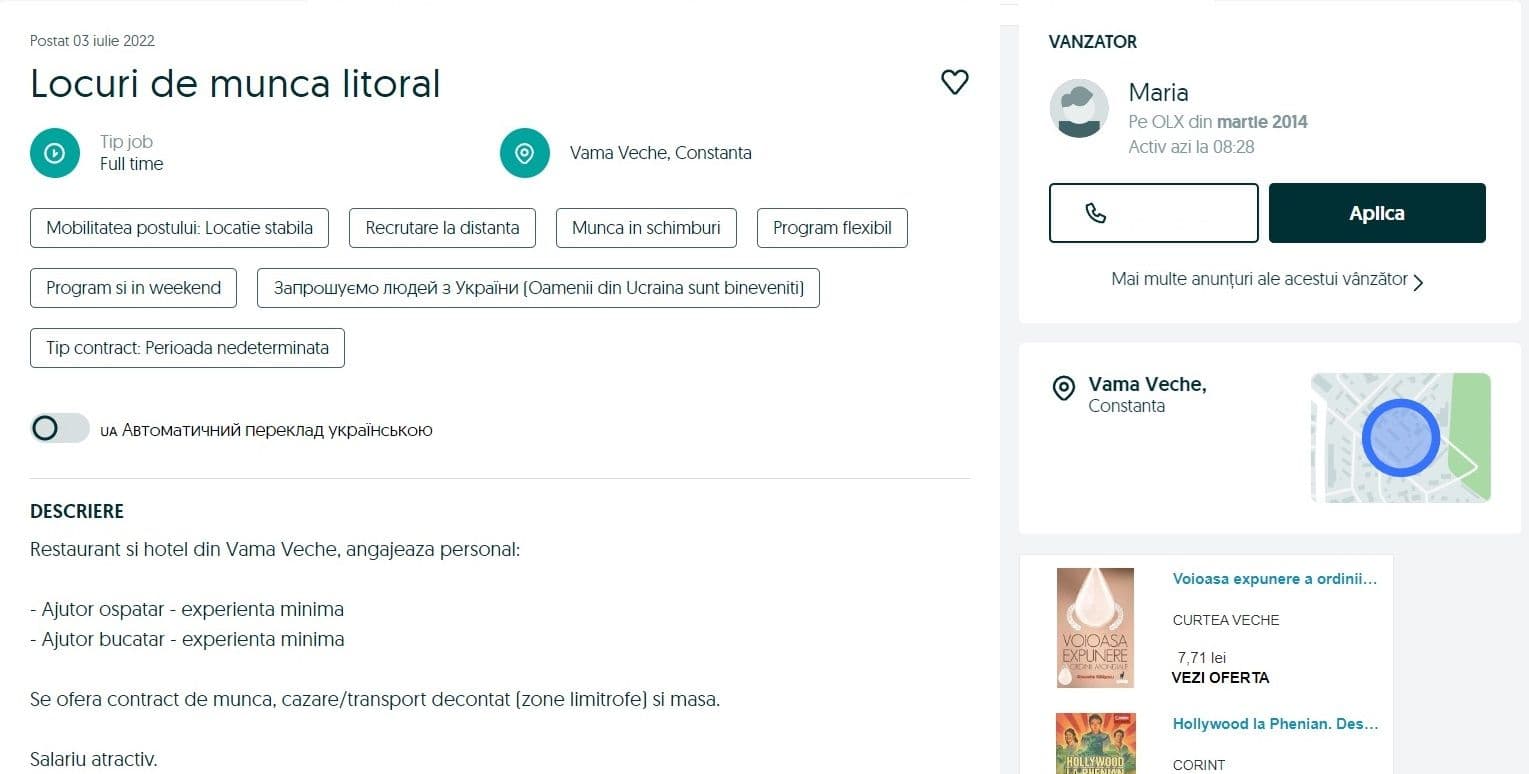
Task: Open the Voioasa expunere book link
Action: (1275, 579)
